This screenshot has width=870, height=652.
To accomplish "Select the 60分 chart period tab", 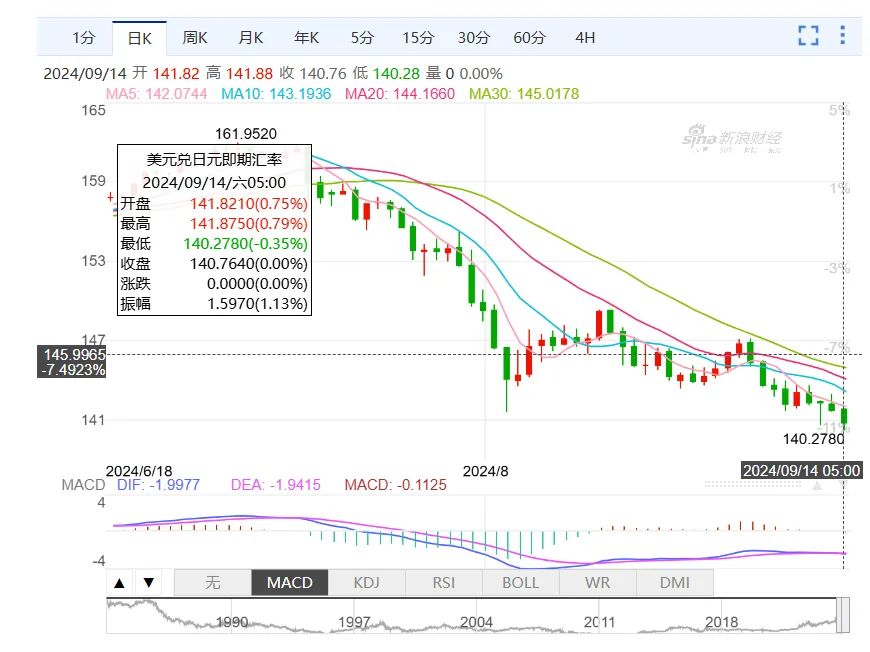I will (x=529, y=38).
